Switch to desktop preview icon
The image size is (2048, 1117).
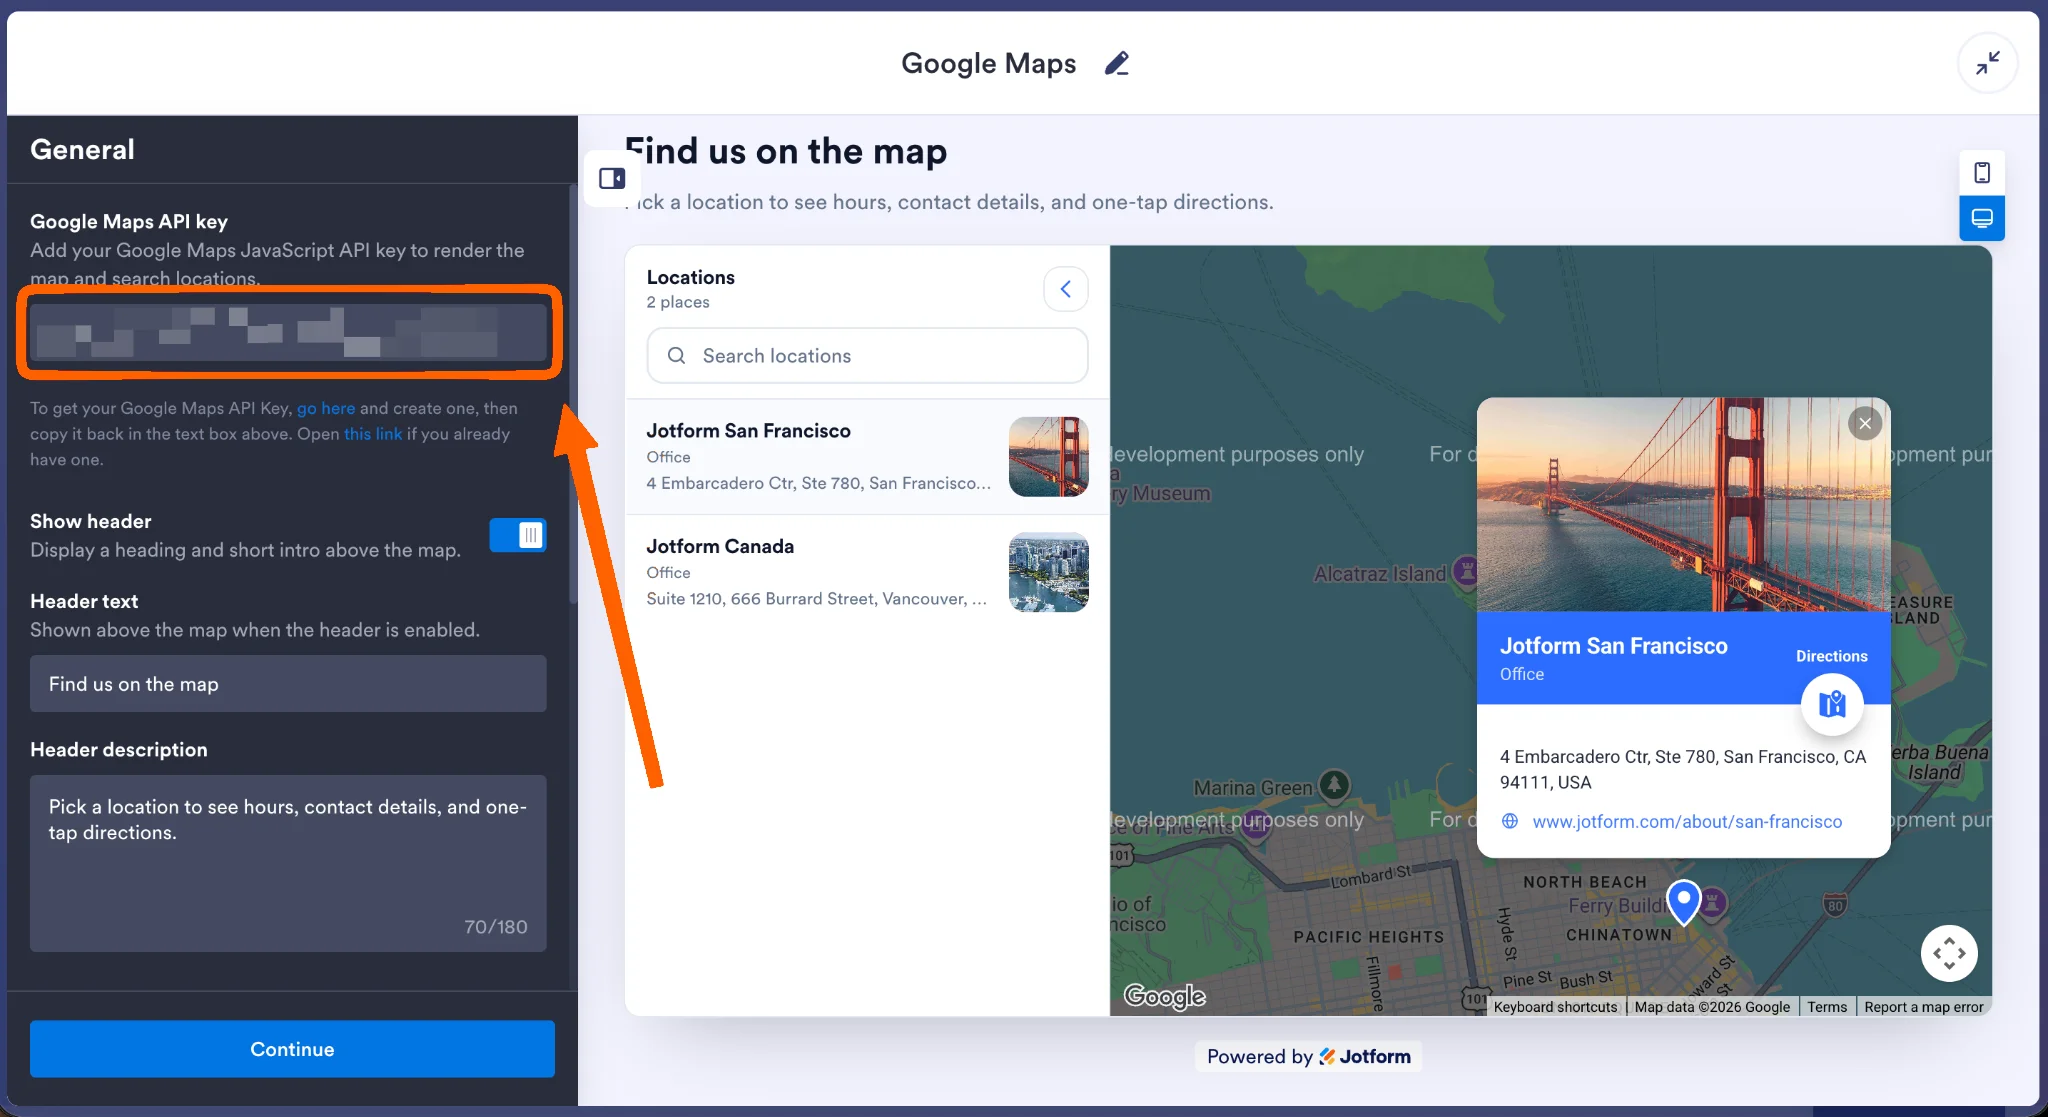coord(1982,218)
